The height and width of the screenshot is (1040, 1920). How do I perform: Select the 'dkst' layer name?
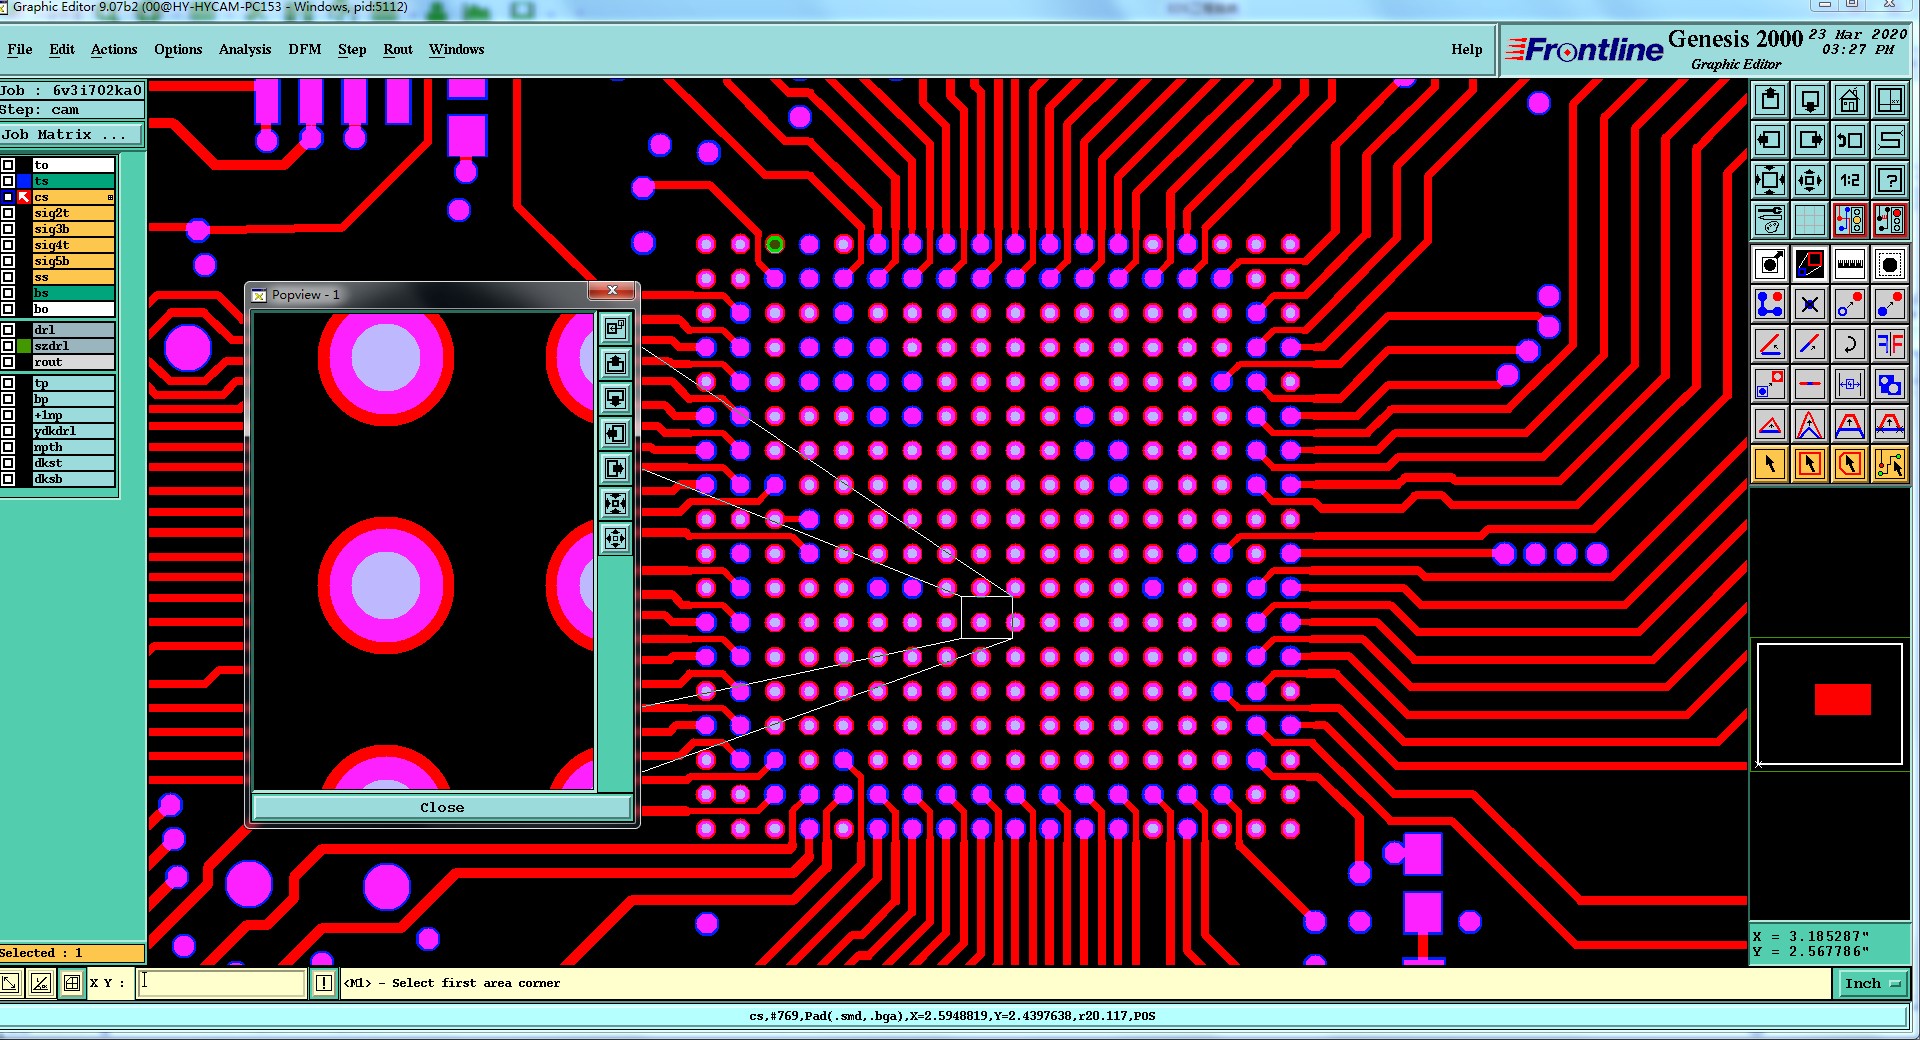73,463
